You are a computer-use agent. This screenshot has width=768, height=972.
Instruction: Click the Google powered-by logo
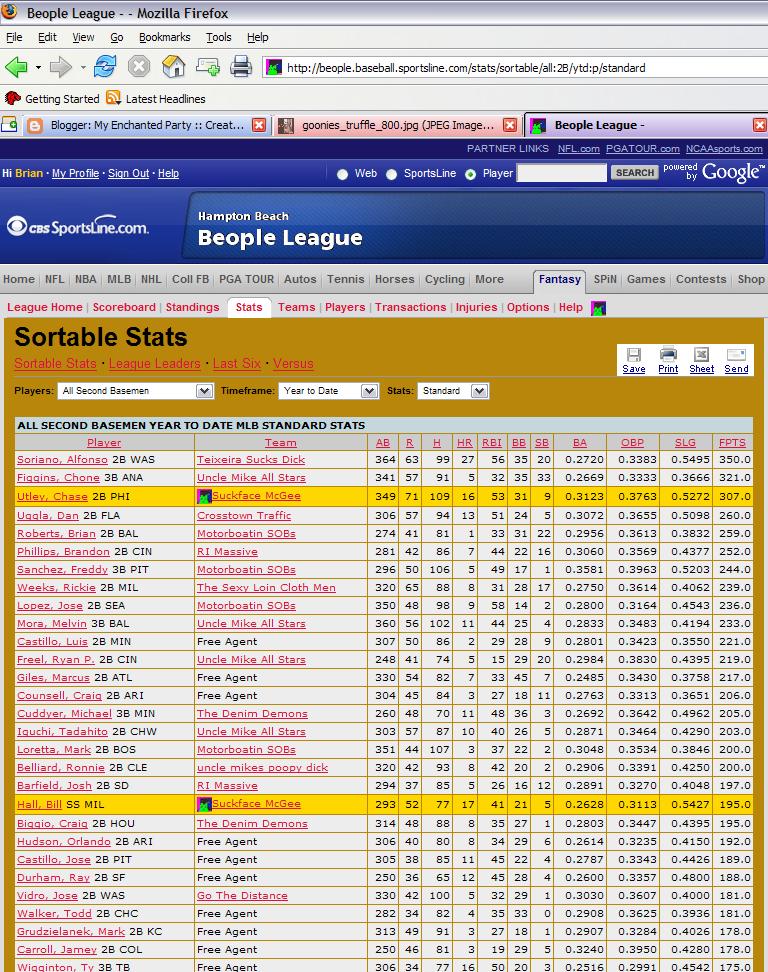pyautogui.click(x=731, y=172)
